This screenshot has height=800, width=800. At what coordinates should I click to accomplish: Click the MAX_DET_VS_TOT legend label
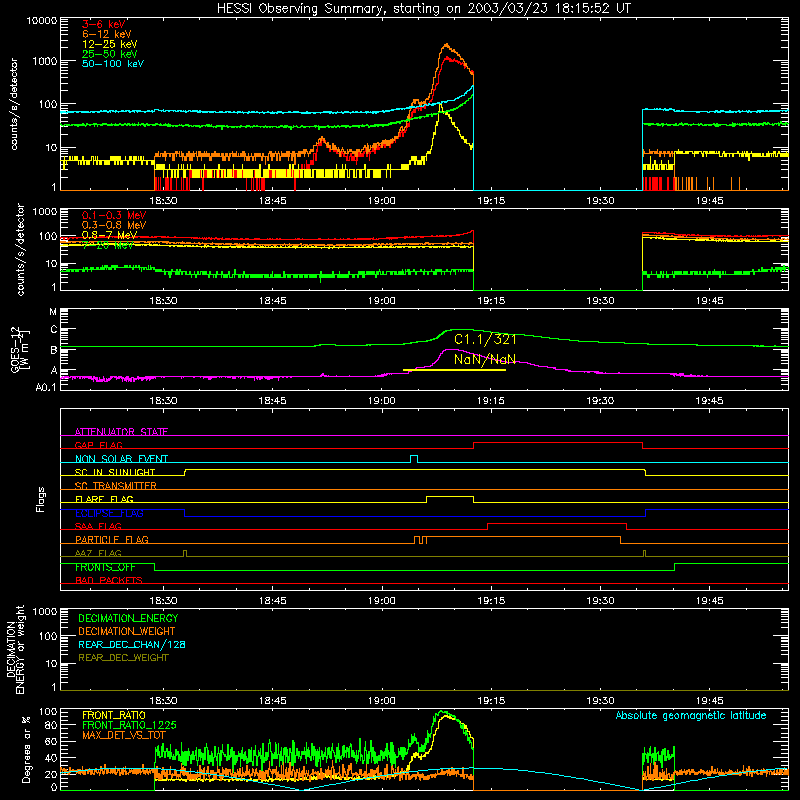[x=123, y=735]
